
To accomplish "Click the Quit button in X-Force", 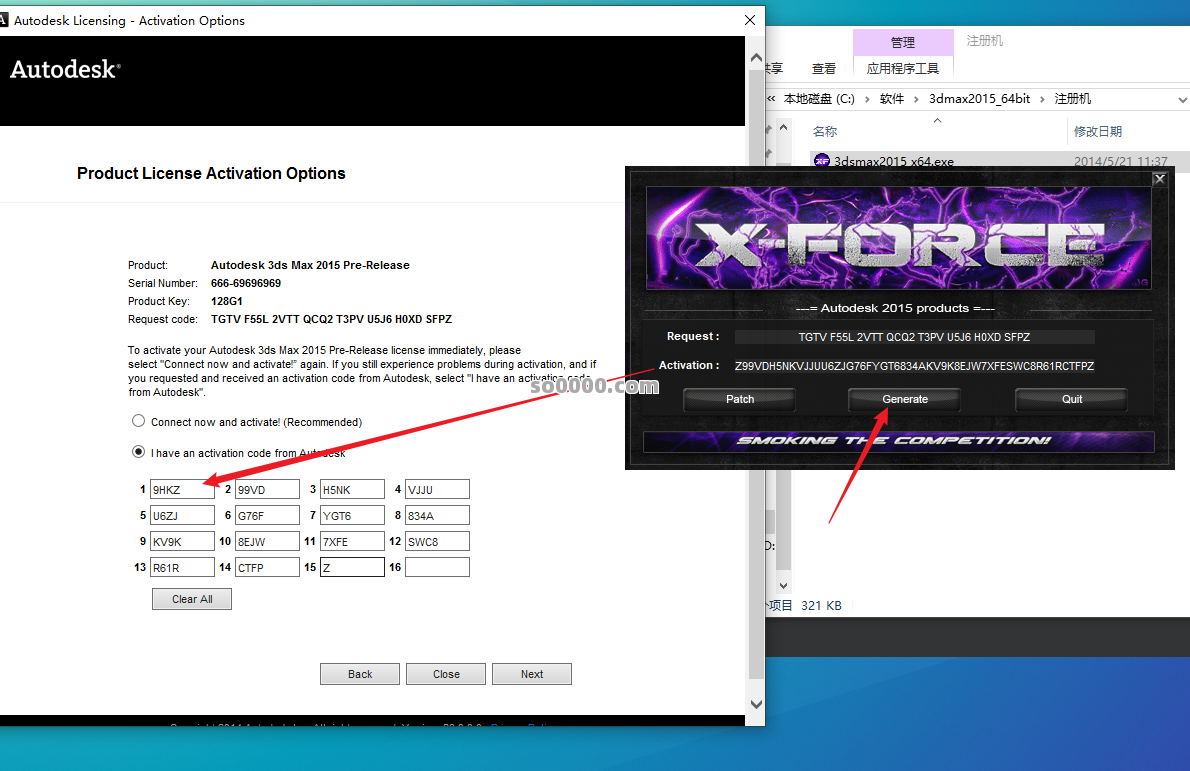I will [x=1071, y=399].
